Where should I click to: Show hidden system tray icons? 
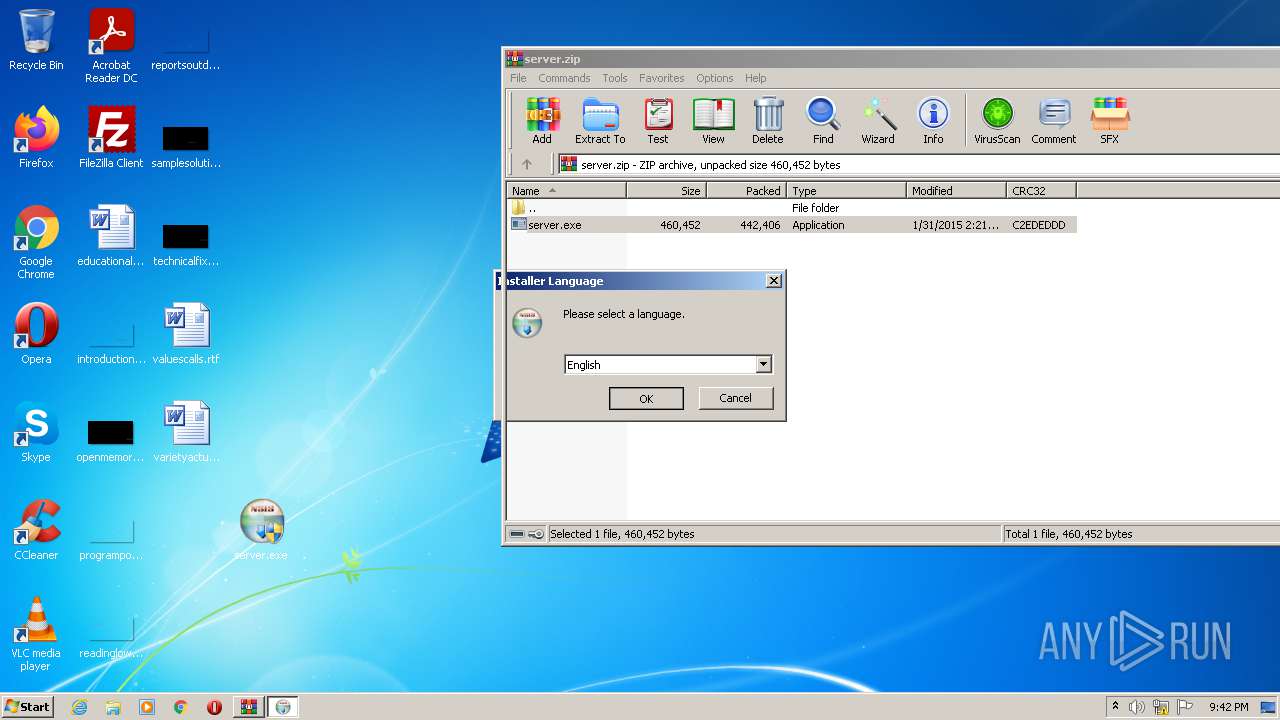(1116, 707)
